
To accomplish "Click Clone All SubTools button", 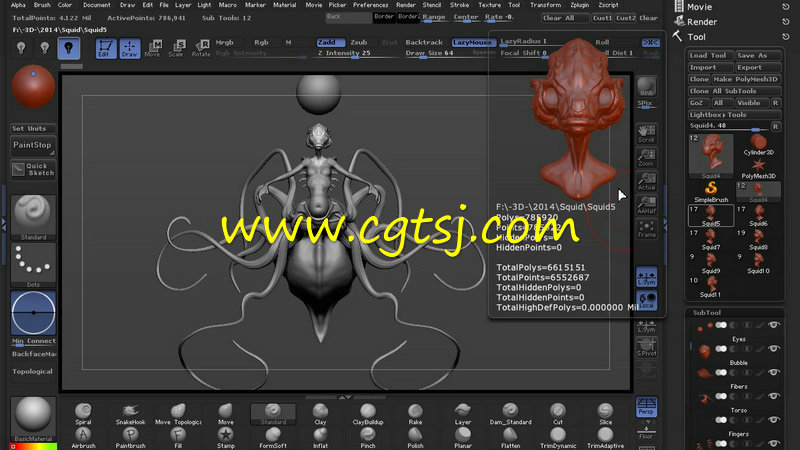I will [x=734, y=91].
